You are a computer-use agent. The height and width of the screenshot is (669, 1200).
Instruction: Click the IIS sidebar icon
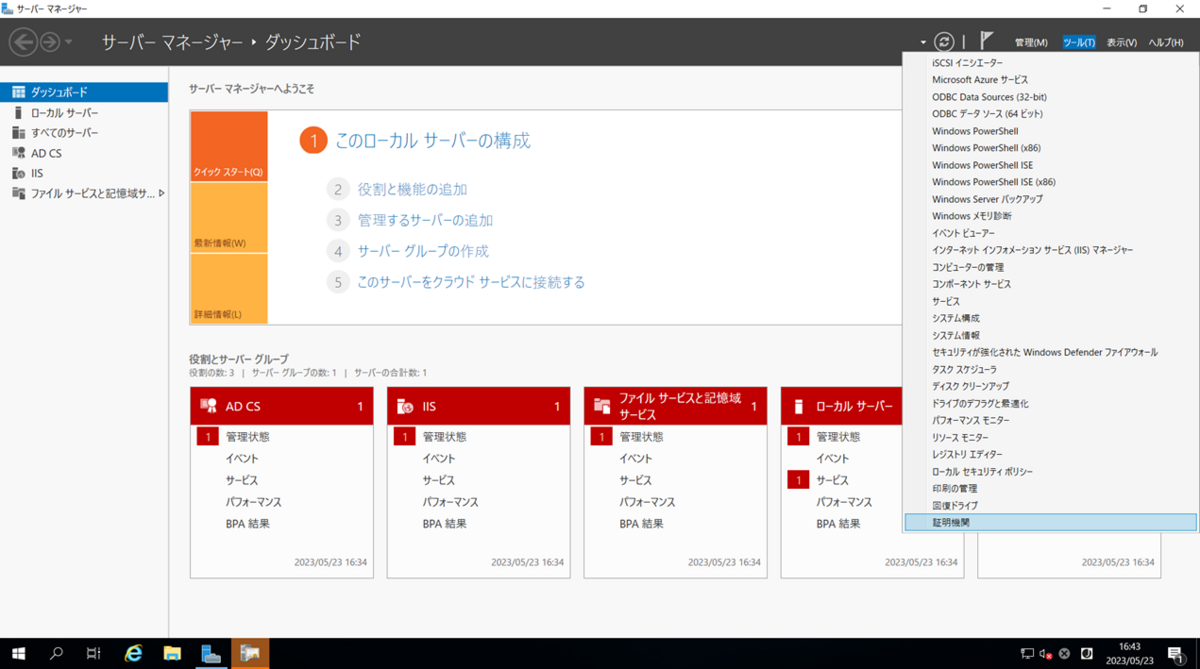(18, 173)
